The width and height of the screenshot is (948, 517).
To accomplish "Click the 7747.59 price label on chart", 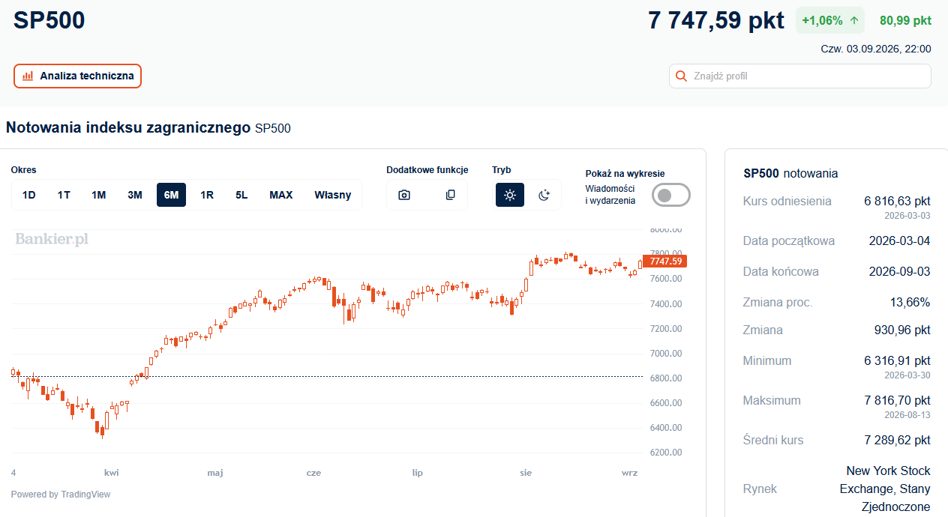I will (665, 261).
